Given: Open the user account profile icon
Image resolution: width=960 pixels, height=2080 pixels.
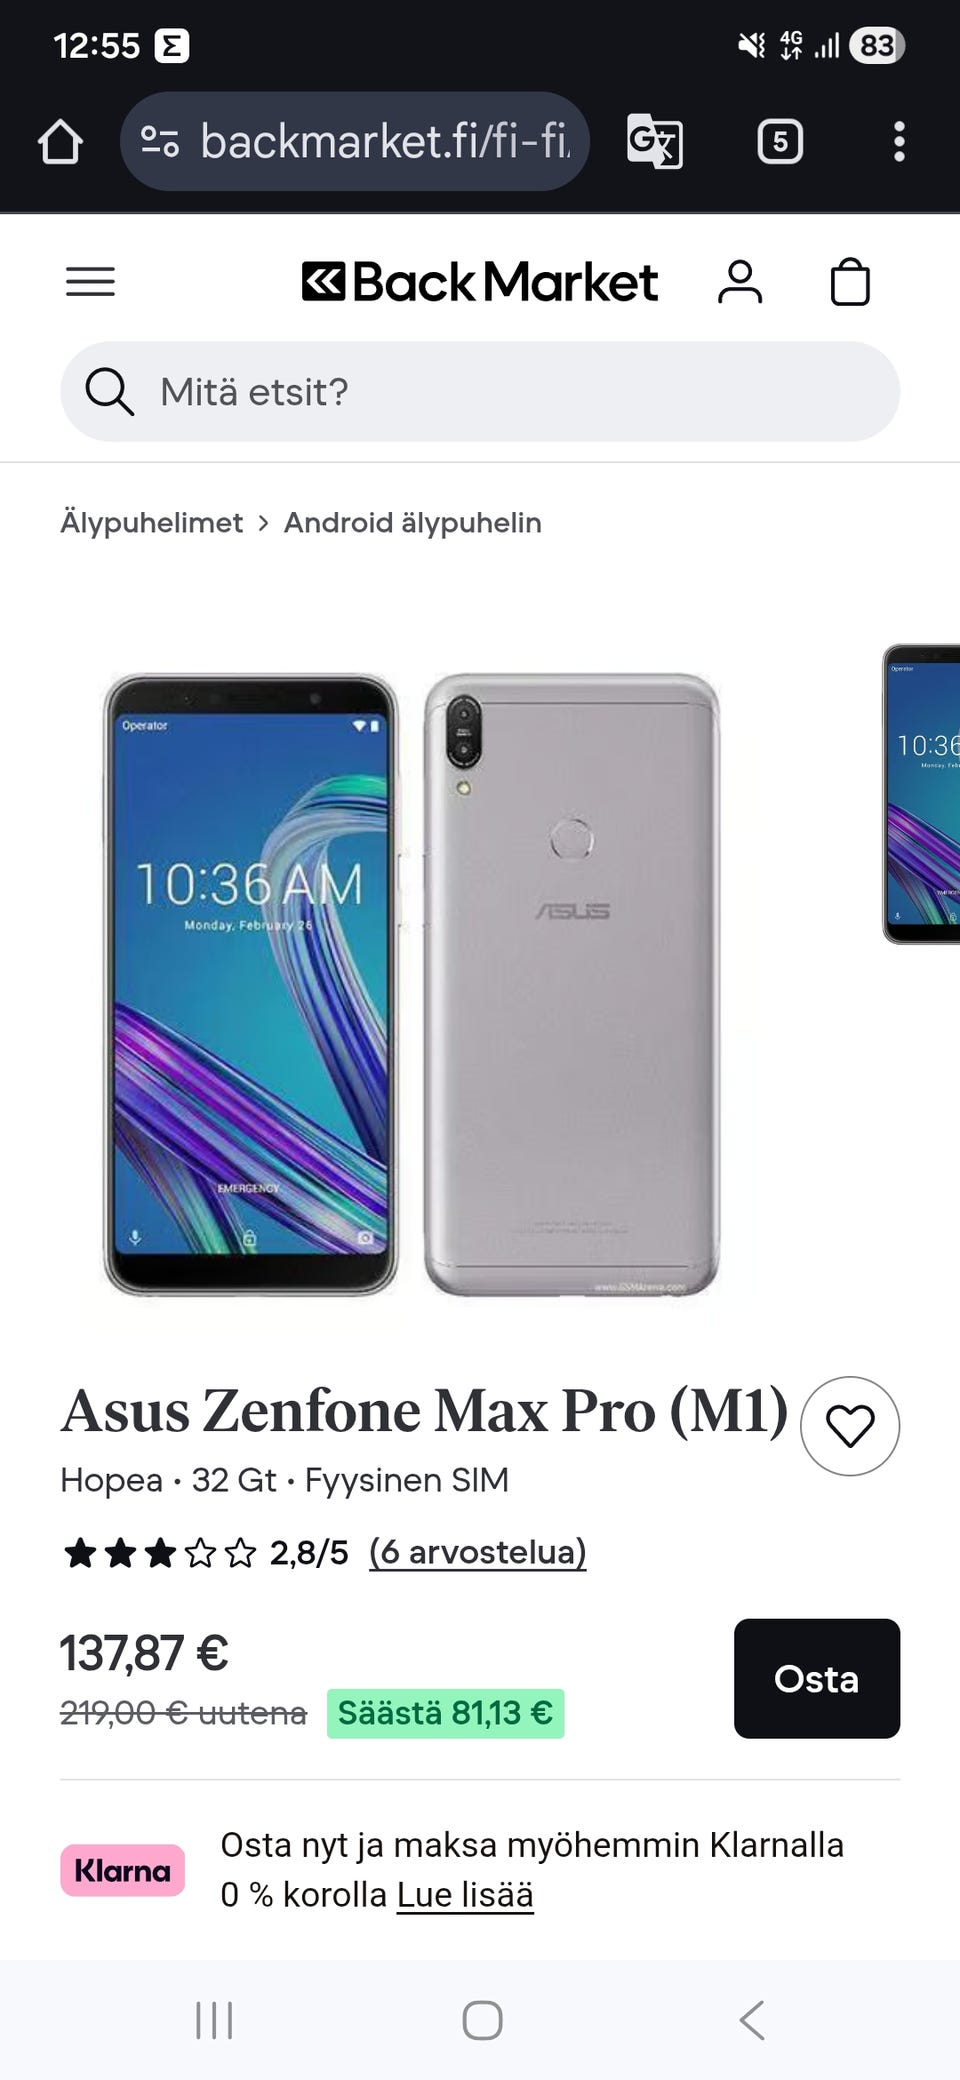Looking at the screenshot, I should click(x=740, y=281).
